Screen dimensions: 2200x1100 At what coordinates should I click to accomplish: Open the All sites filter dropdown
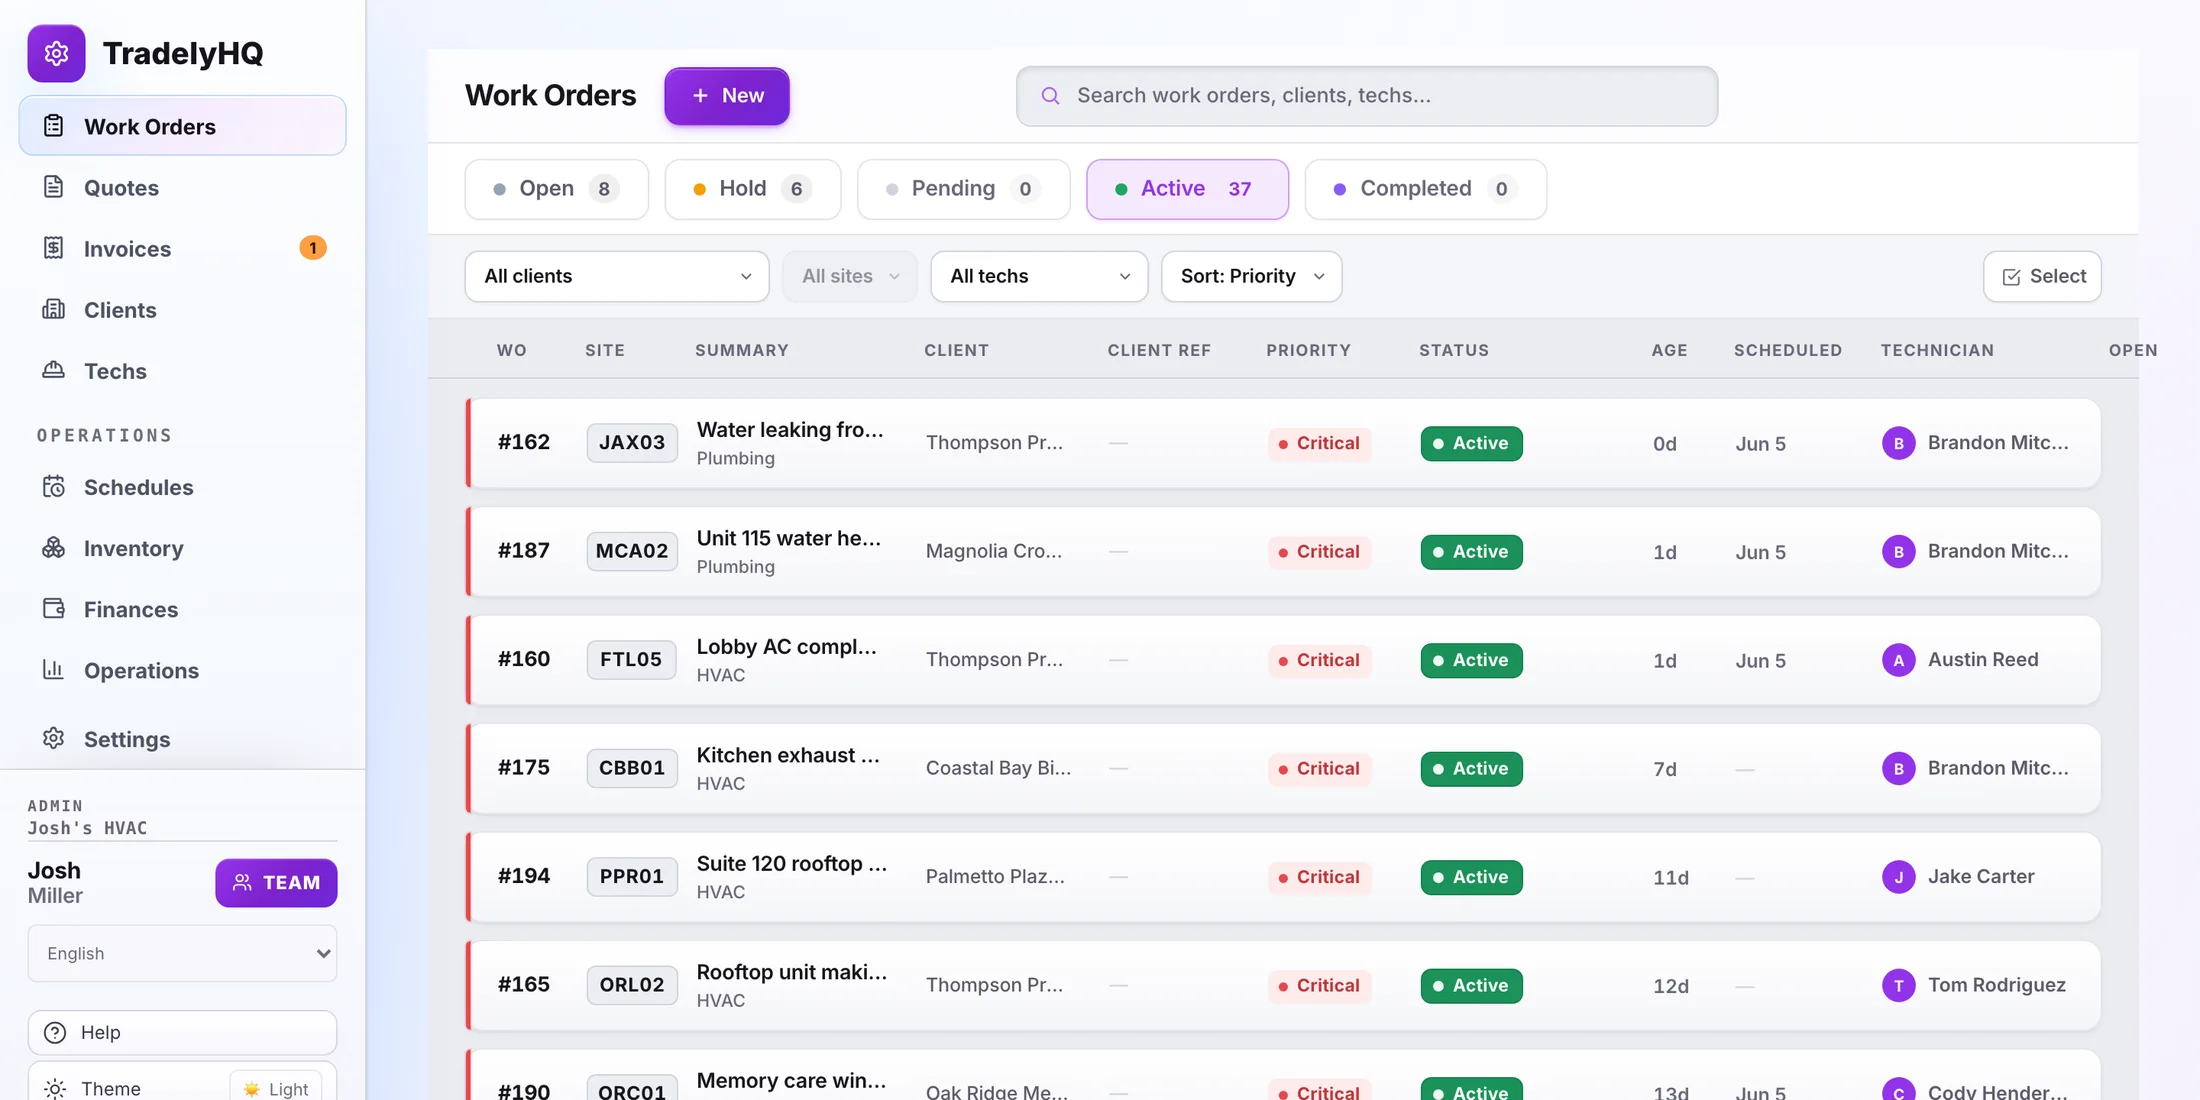(x=850, y=276)
